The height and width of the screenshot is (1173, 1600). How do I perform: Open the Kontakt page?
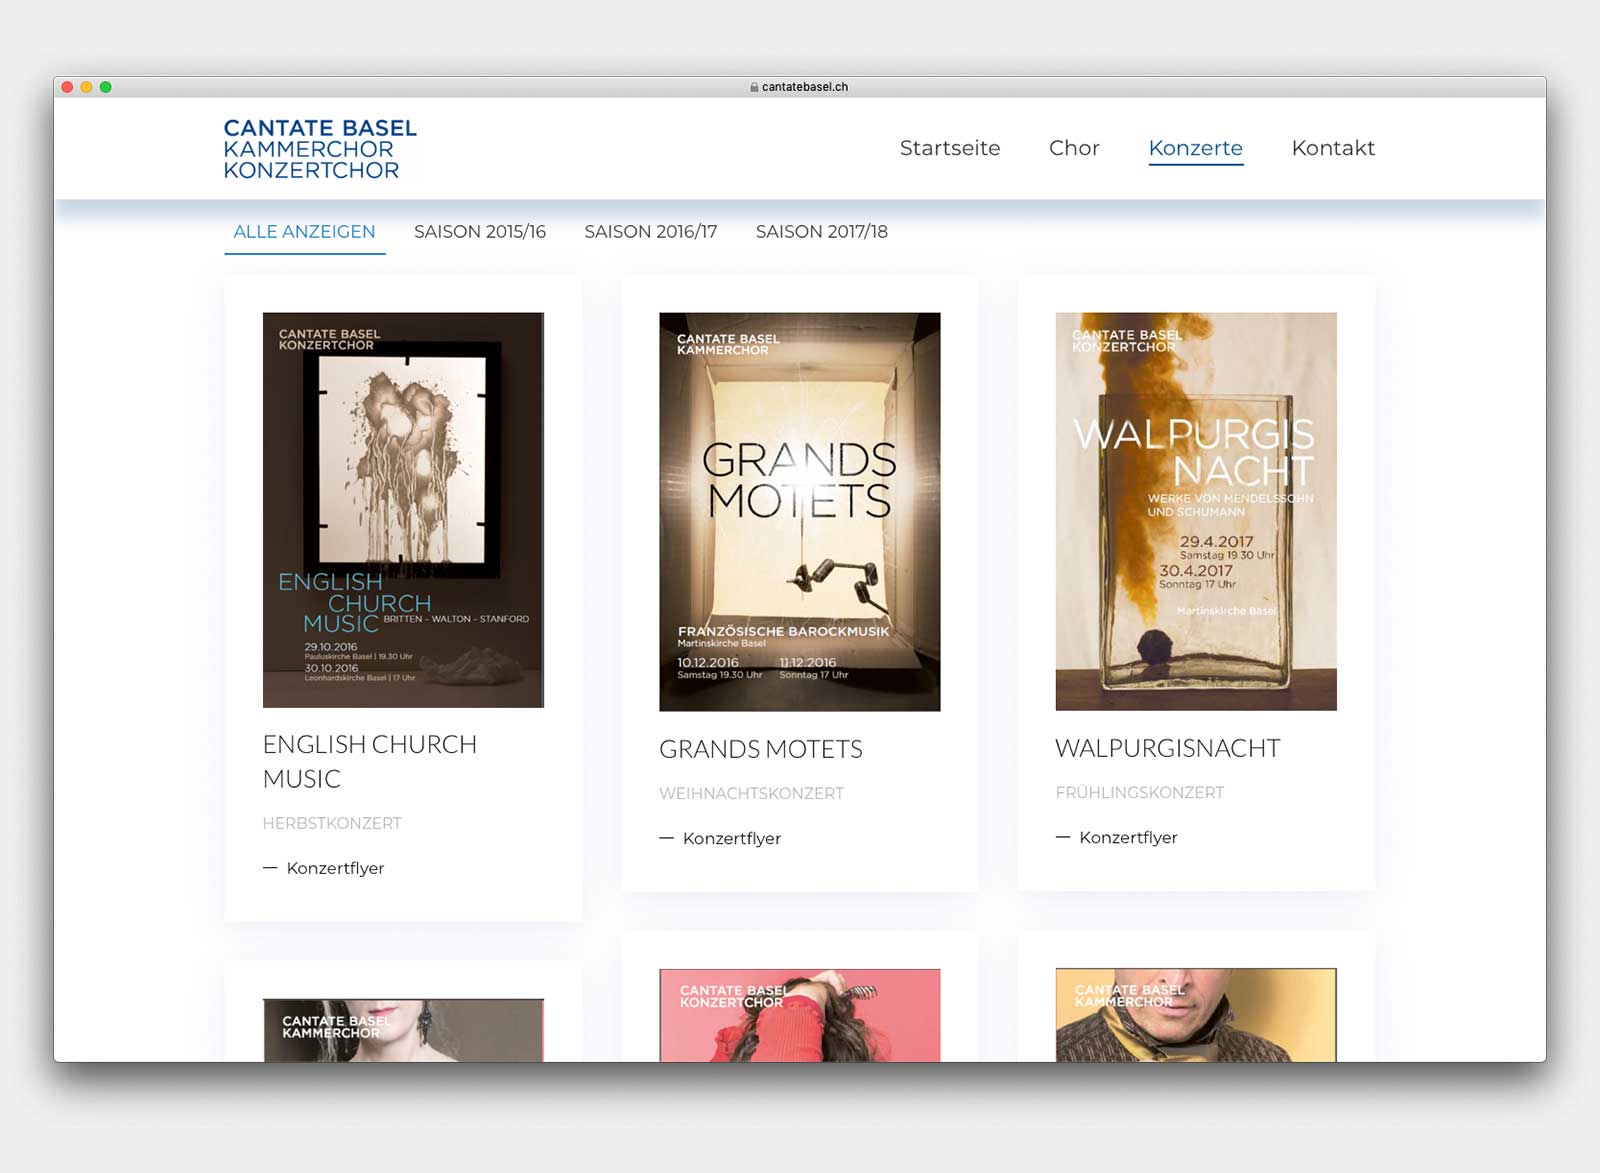[1333, 148]
